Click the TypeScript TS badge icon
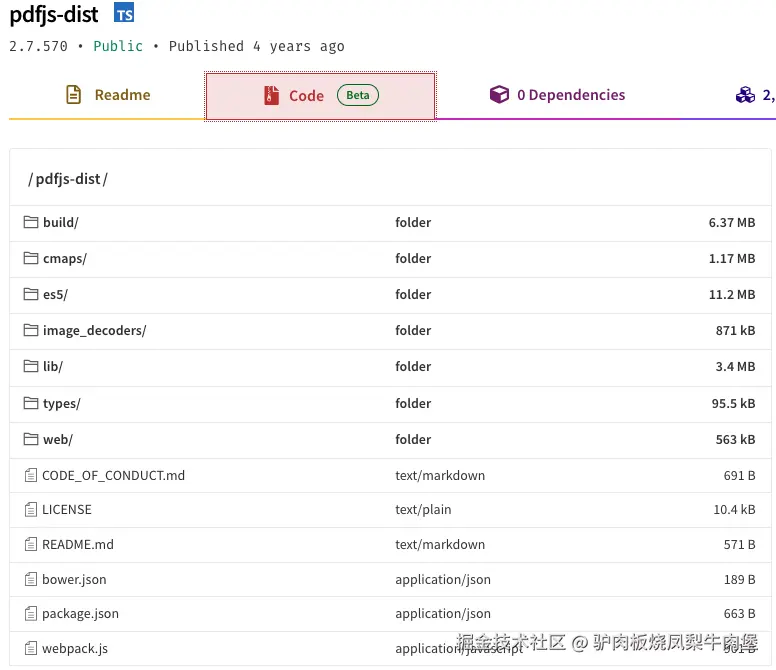 [x=124, y=12]
